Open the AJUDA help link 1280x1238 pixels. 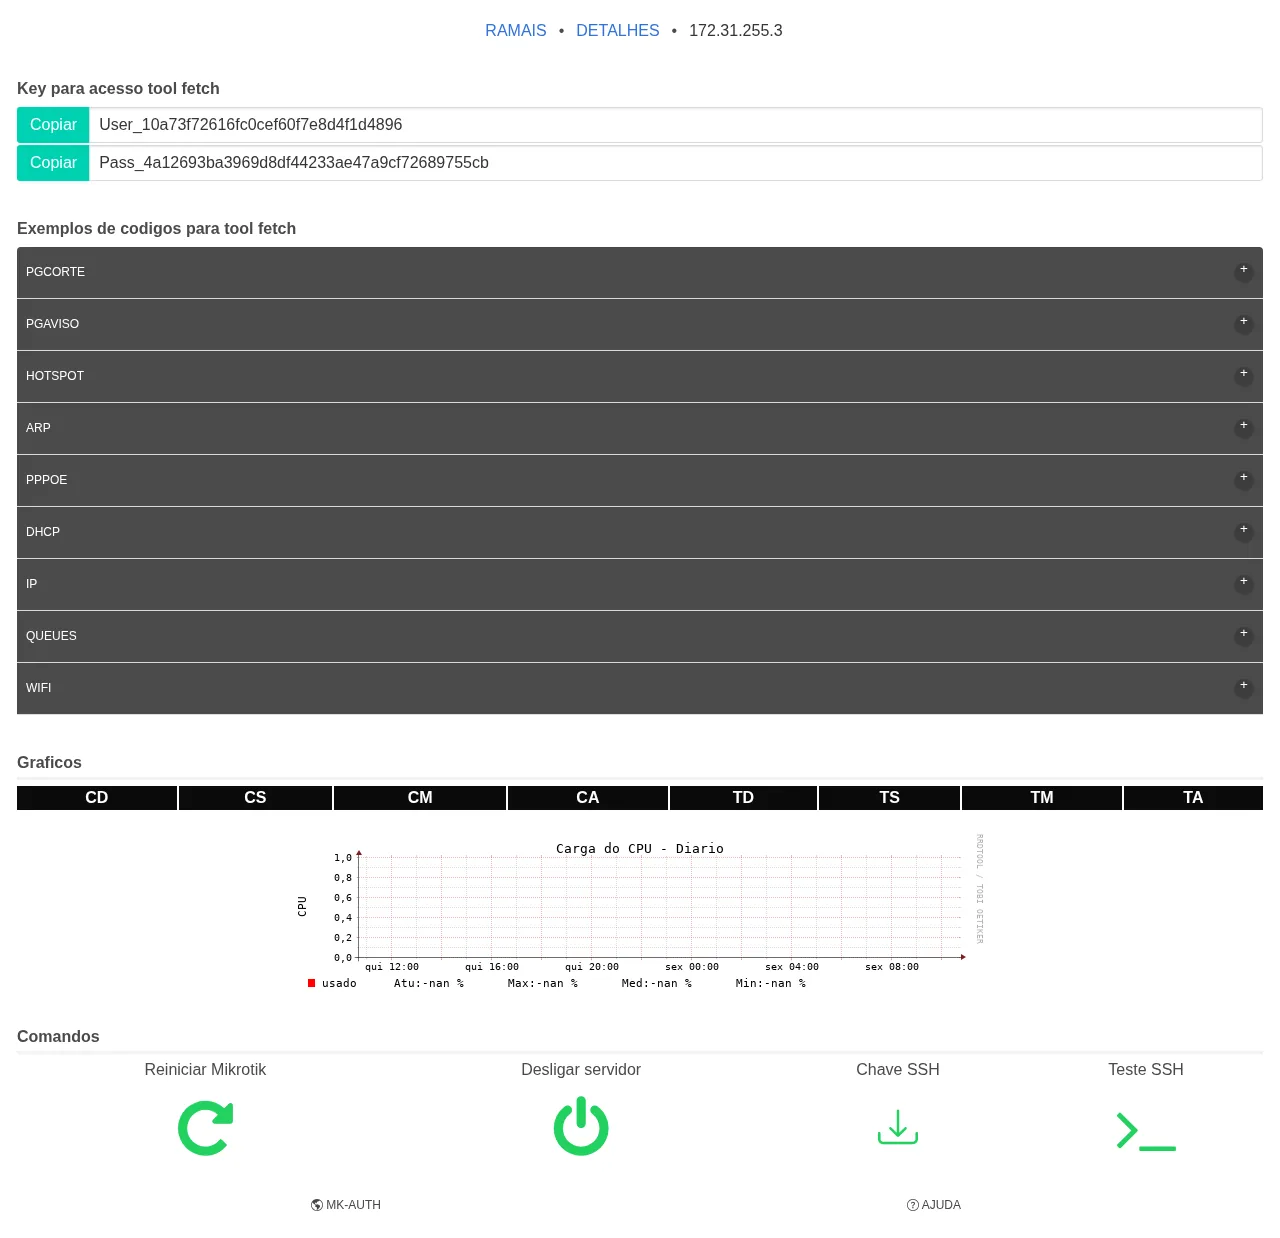(934, 1205)
